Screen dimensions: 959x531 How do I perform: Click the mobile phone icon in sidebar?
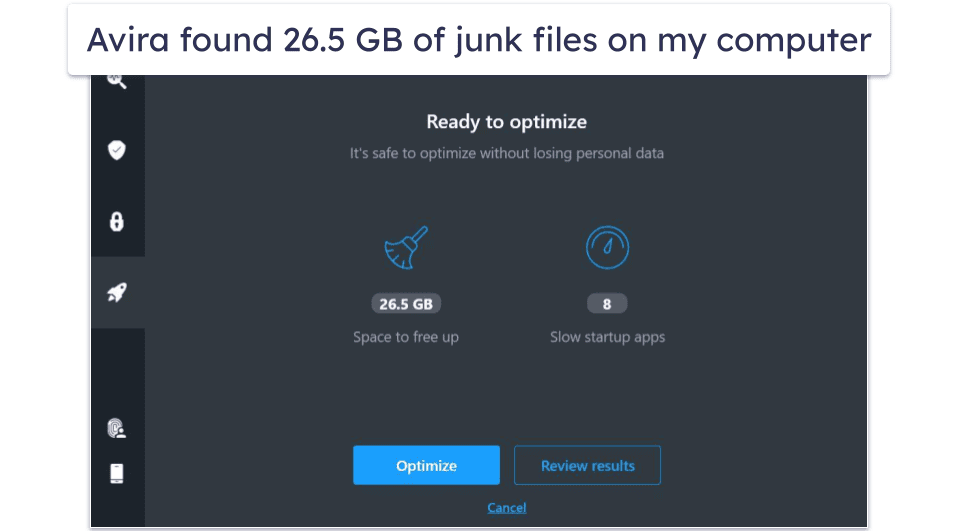(x=117, y=473)
